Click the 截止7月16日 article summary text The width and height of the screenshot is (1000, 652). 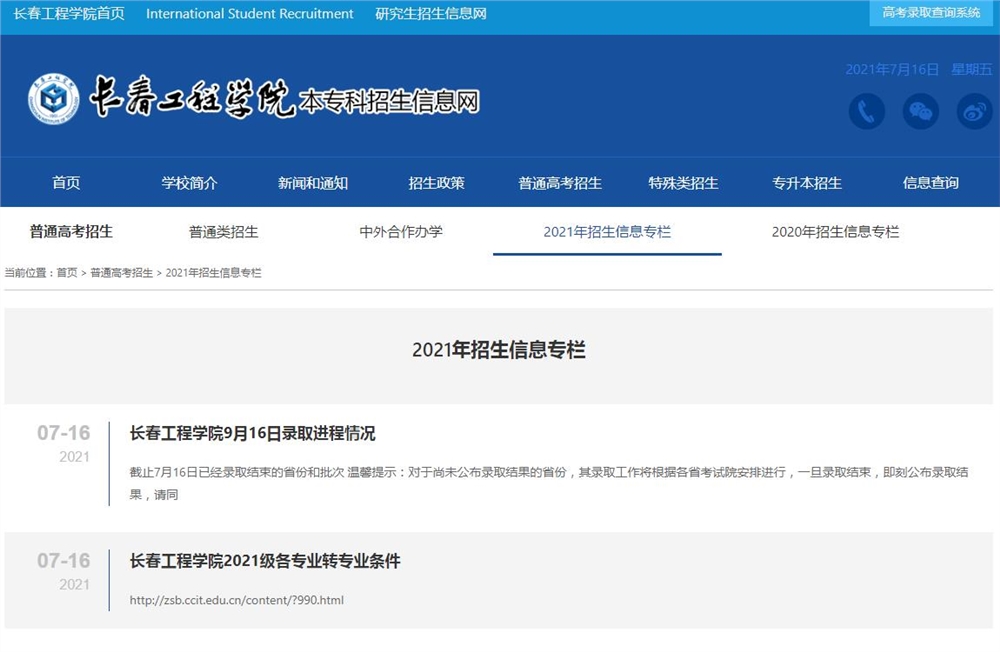point(549,483)
